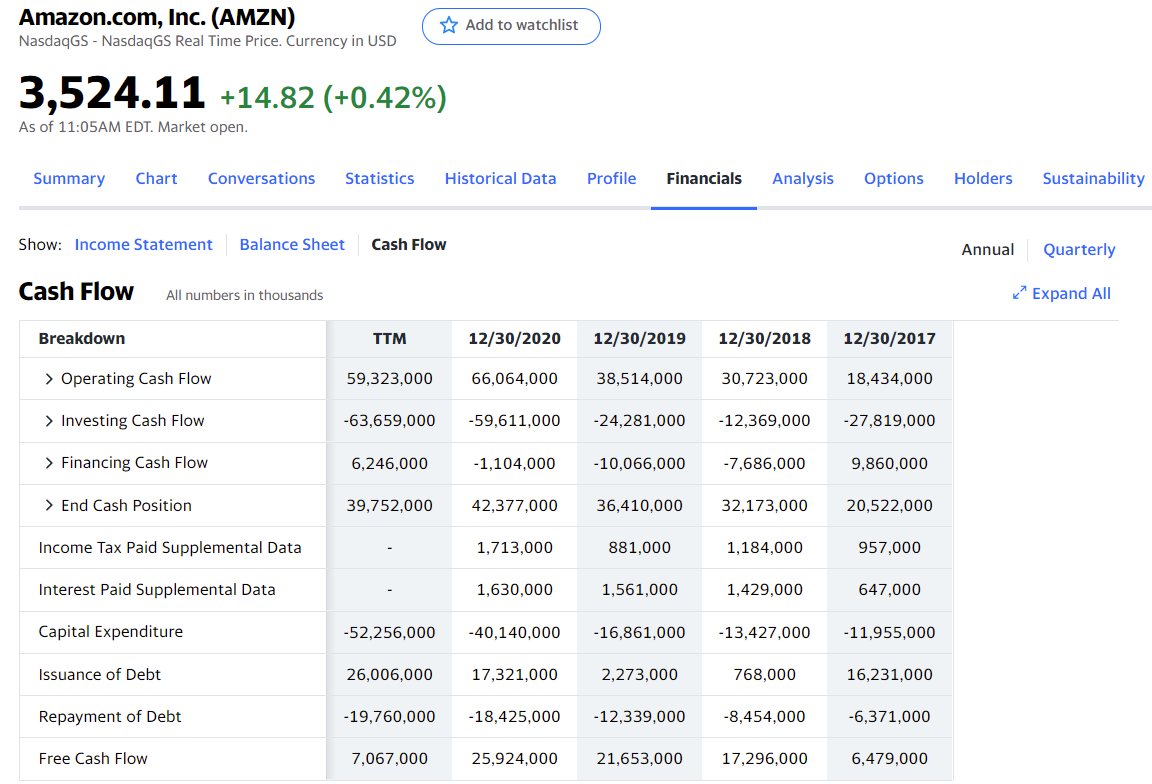Click the 20,522,000 end cash value

tap(889, 506)
